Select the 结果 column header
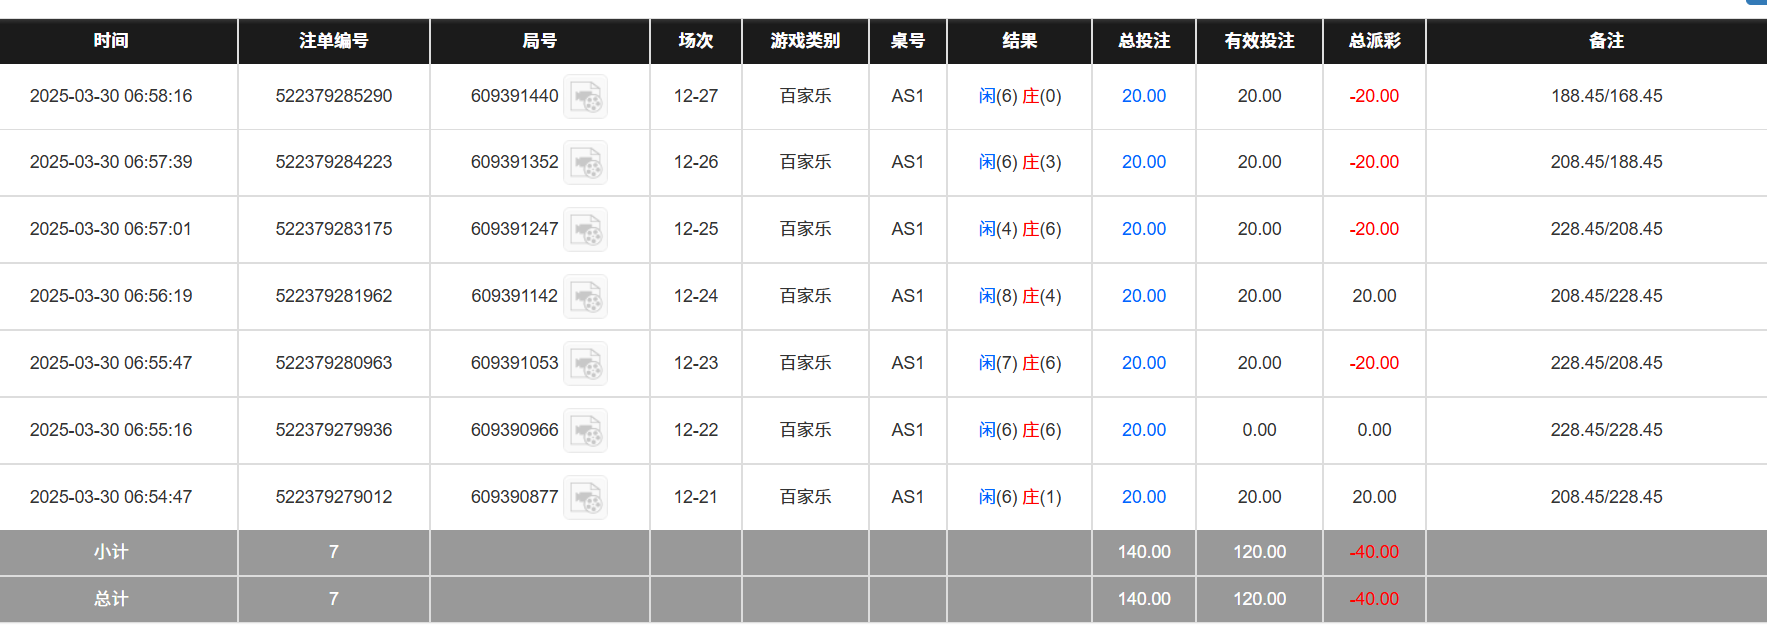Image resolution: width=1767 pixels, height=625 pixels. (1019, 41)
